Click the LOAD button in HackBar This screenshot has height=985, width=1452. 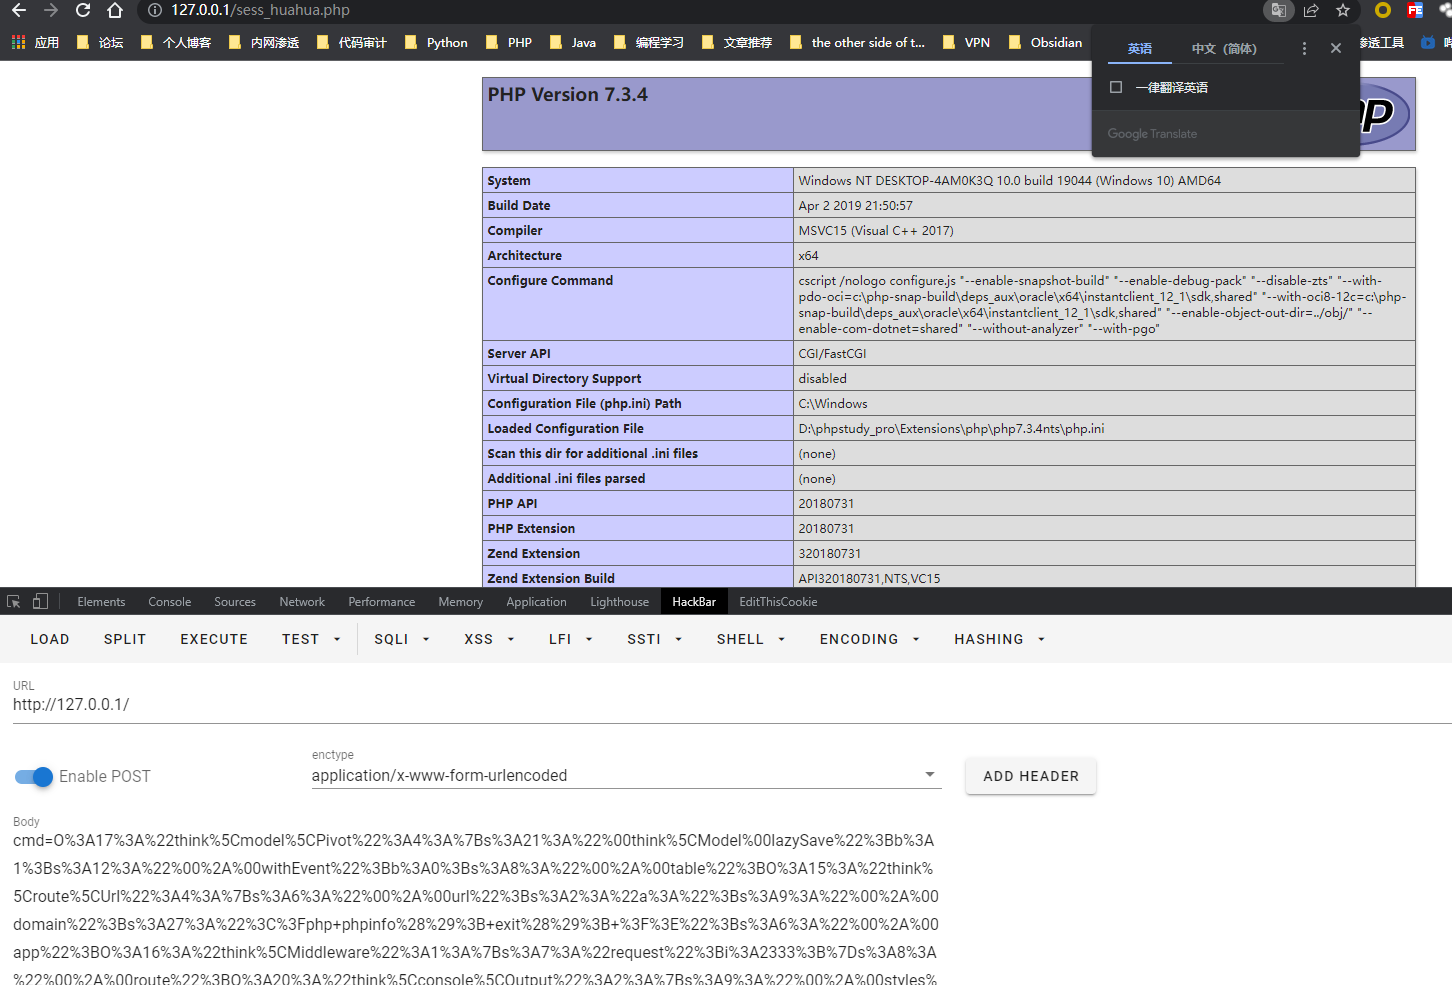coord(50,639)
